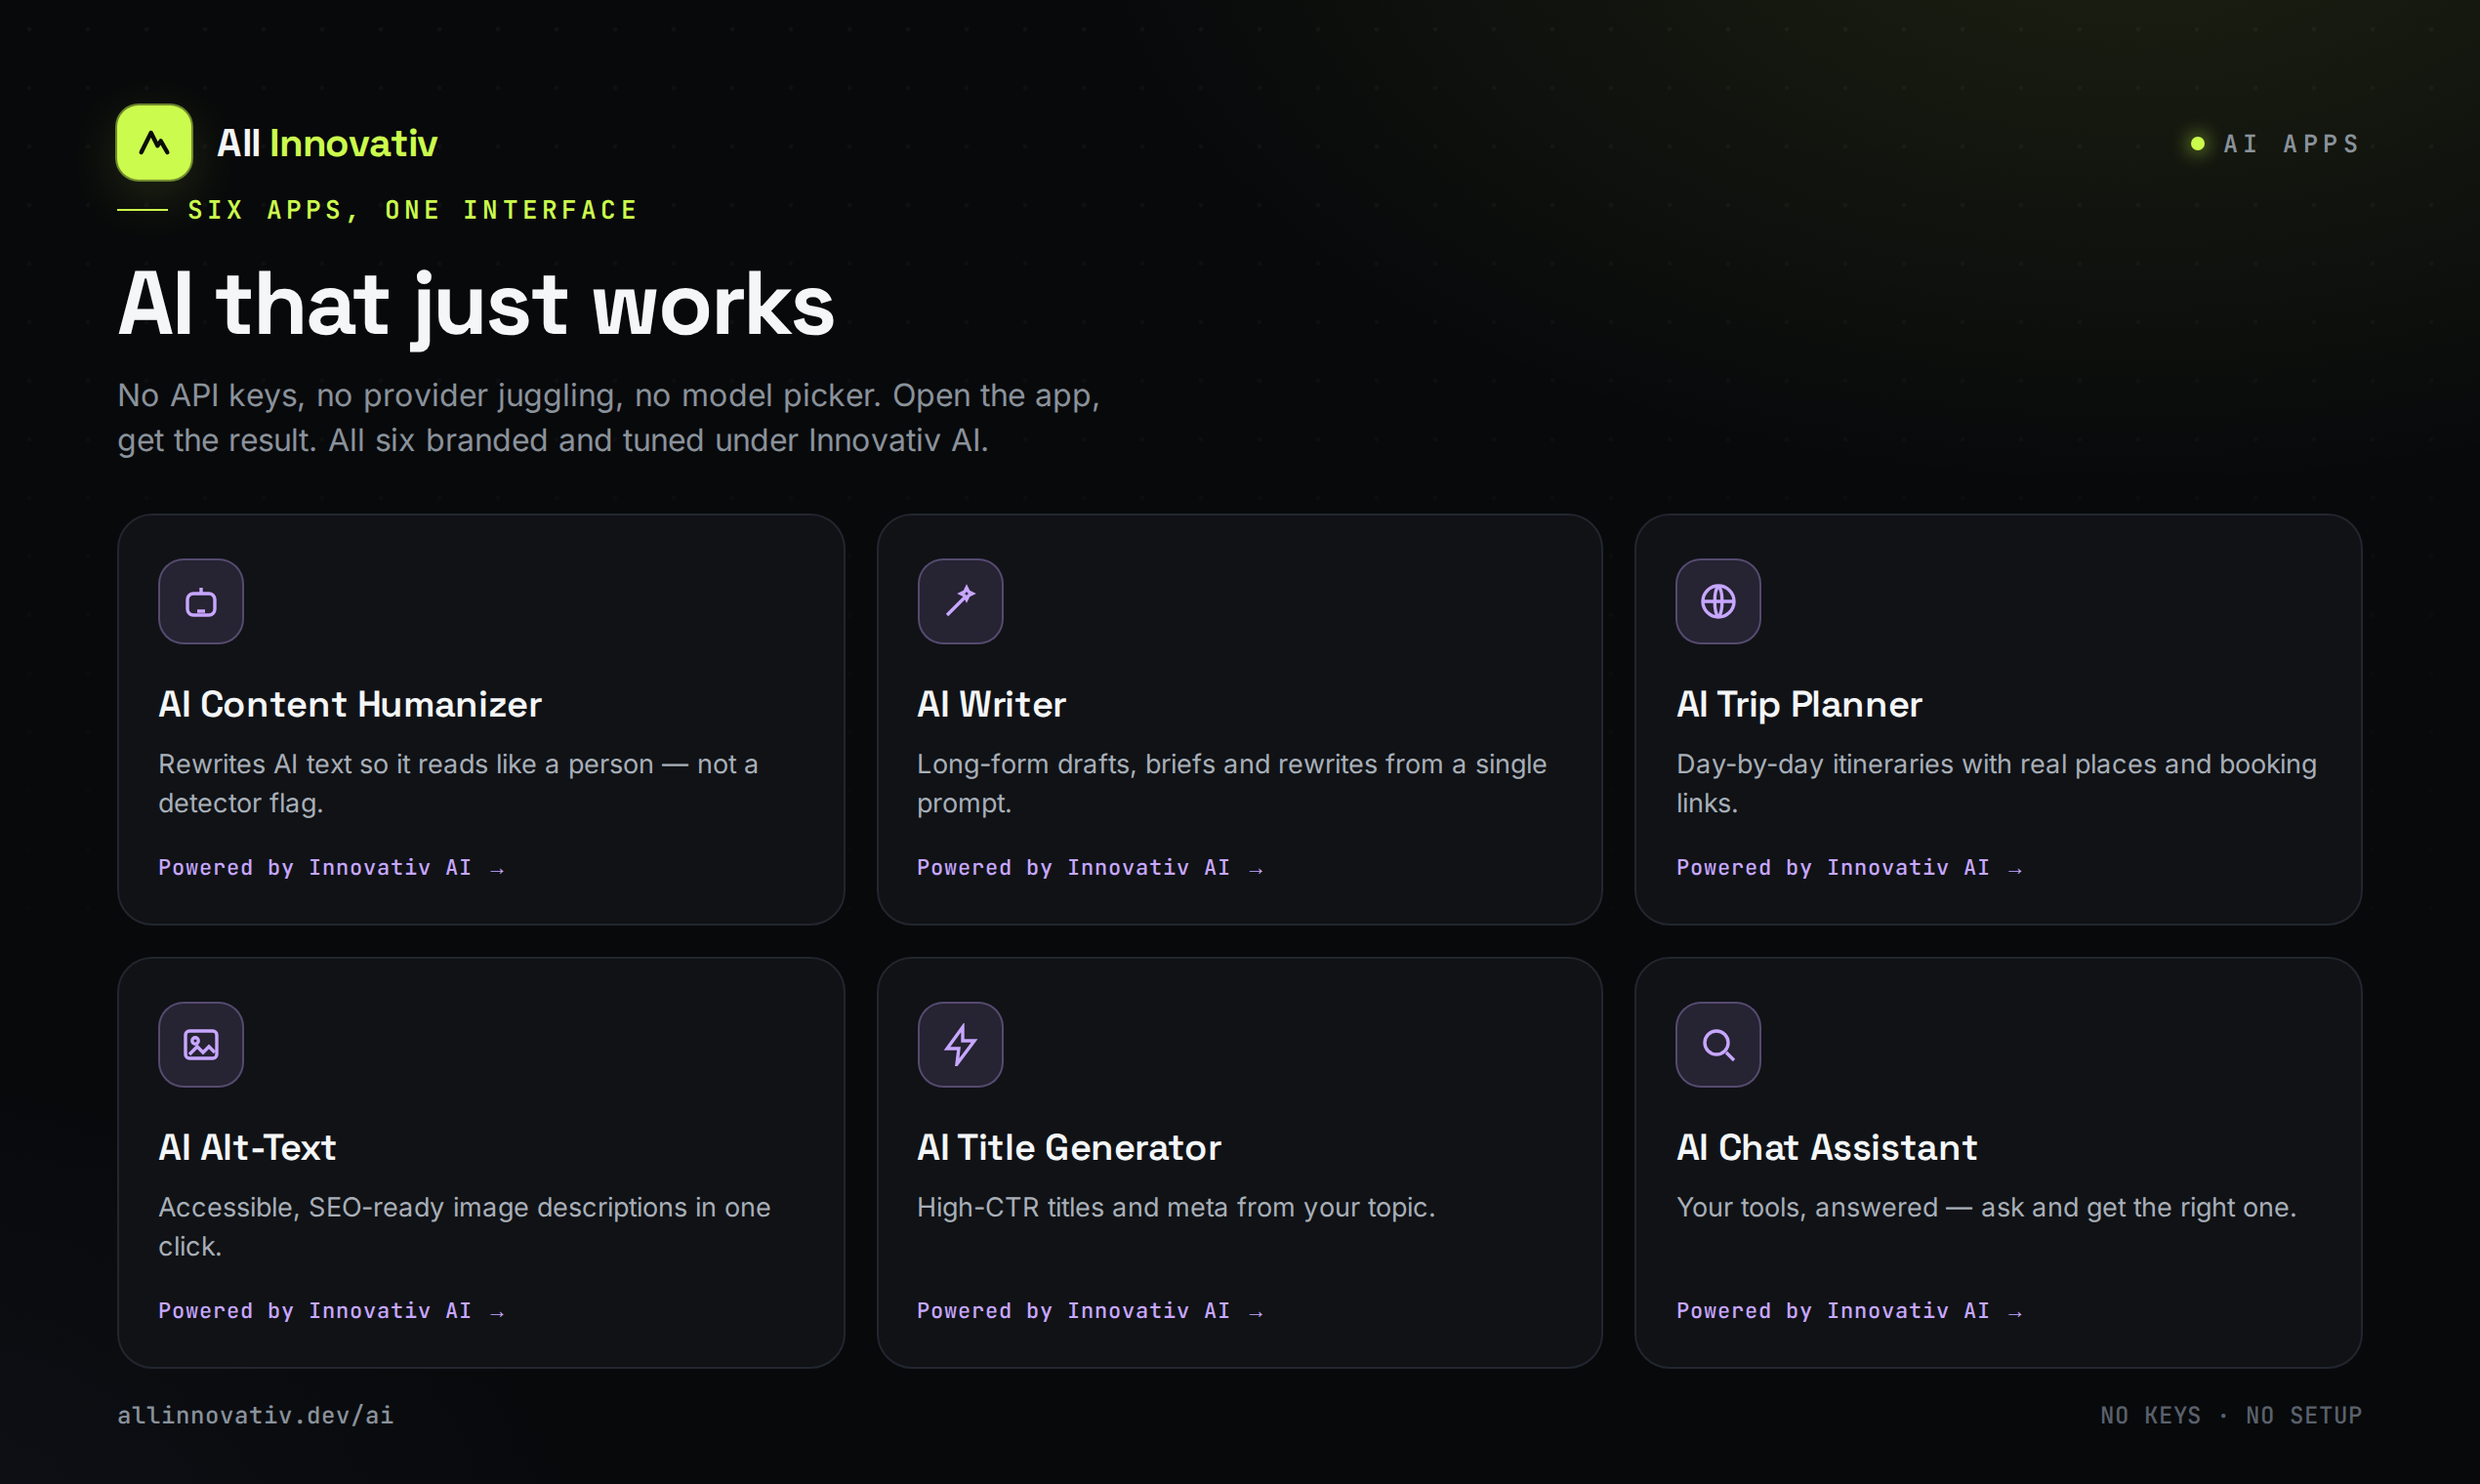
Task: Click the High-CTR titles description text
Action: coord(1176,1207)
